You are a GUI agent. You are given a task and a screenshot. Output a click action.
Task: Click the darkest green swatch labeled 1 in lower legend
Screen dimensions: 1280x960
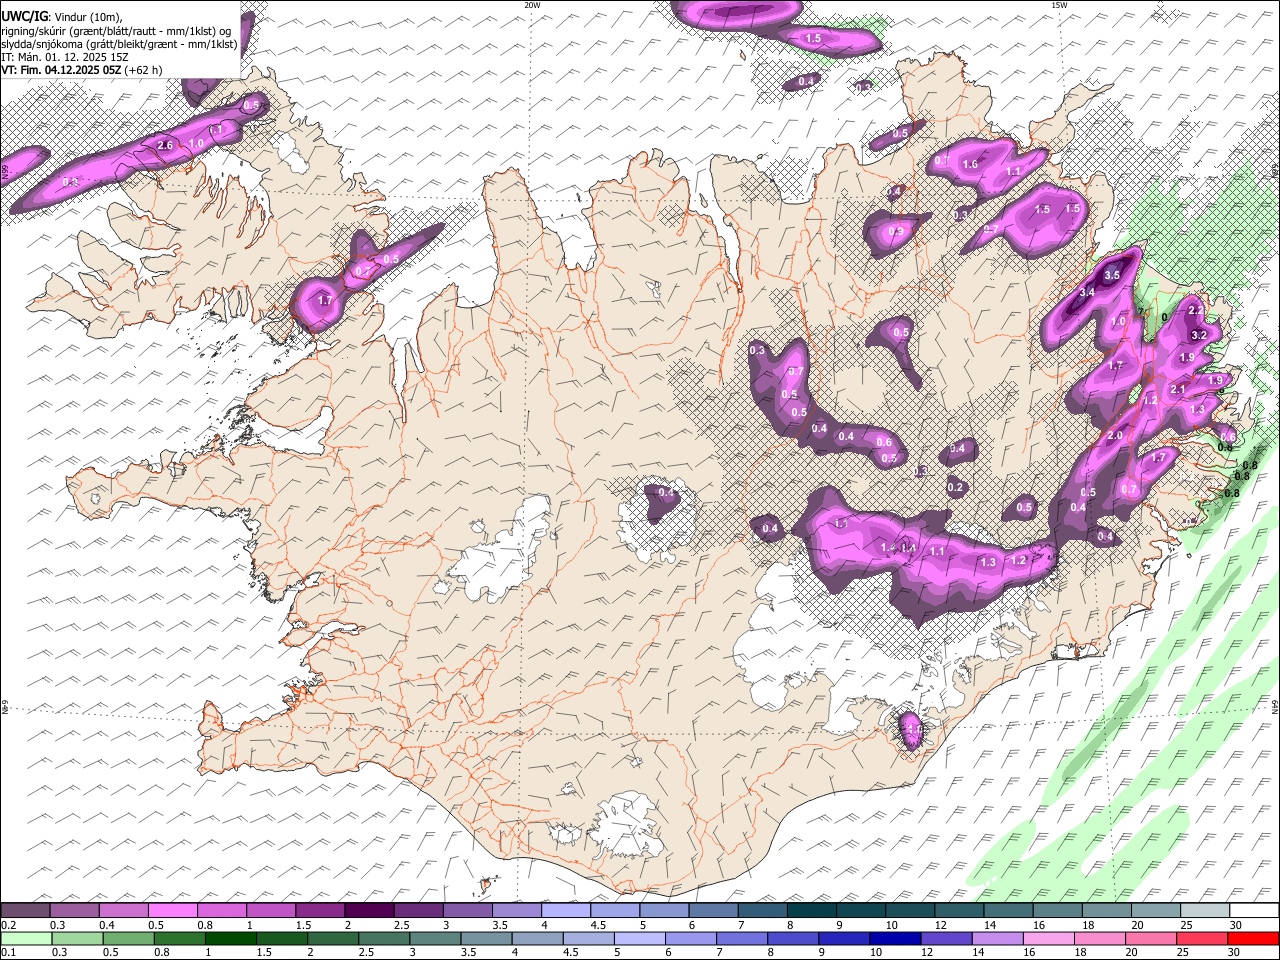[x=231, y=939]
